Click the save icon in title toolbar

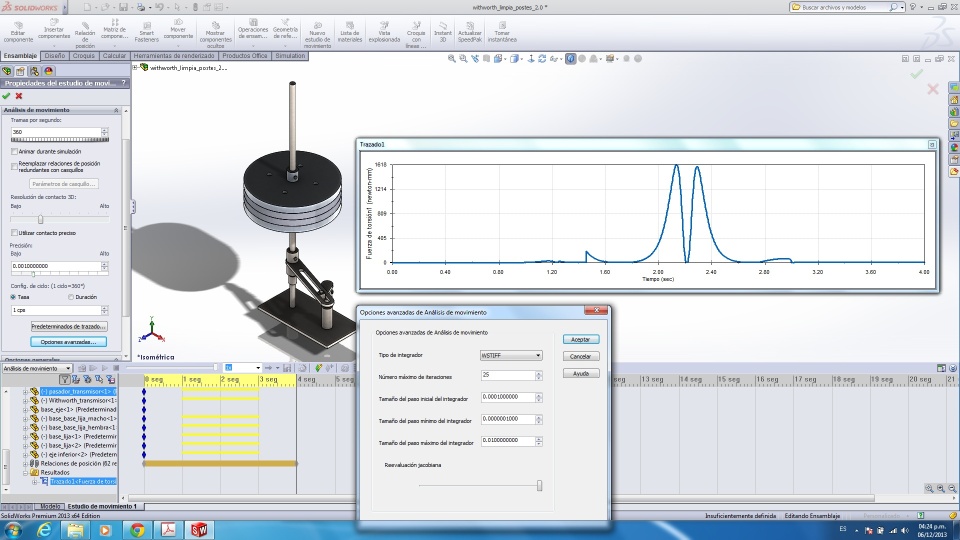coord(123,7)
